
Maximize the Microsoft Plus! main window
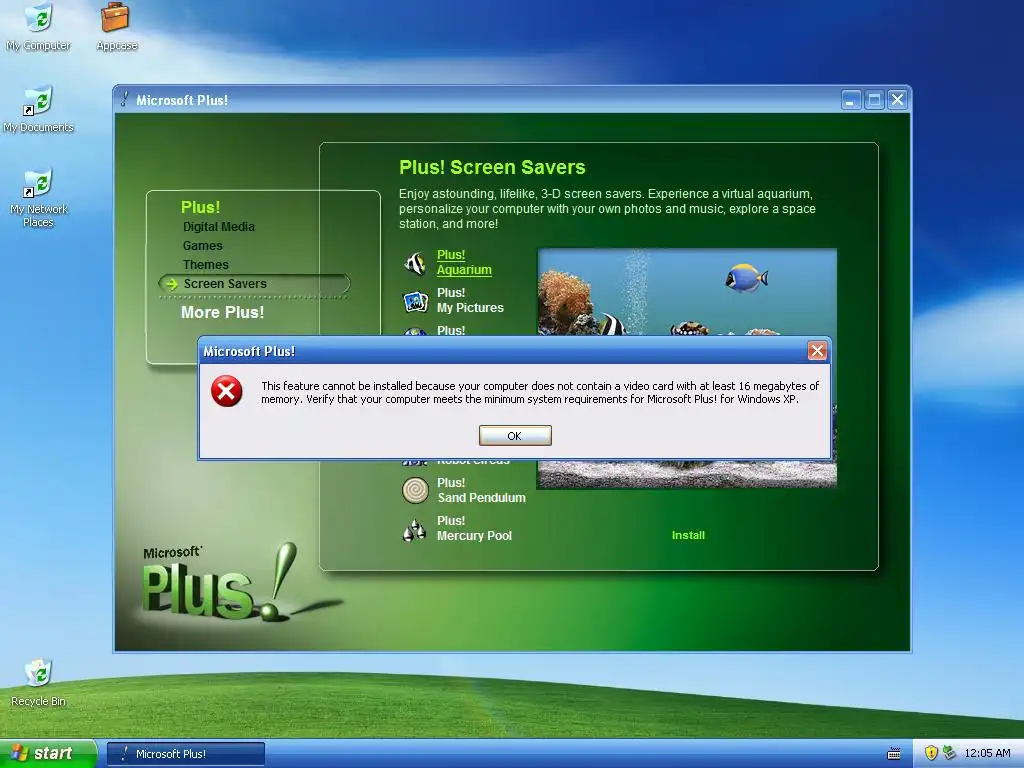tap(874, 100)
